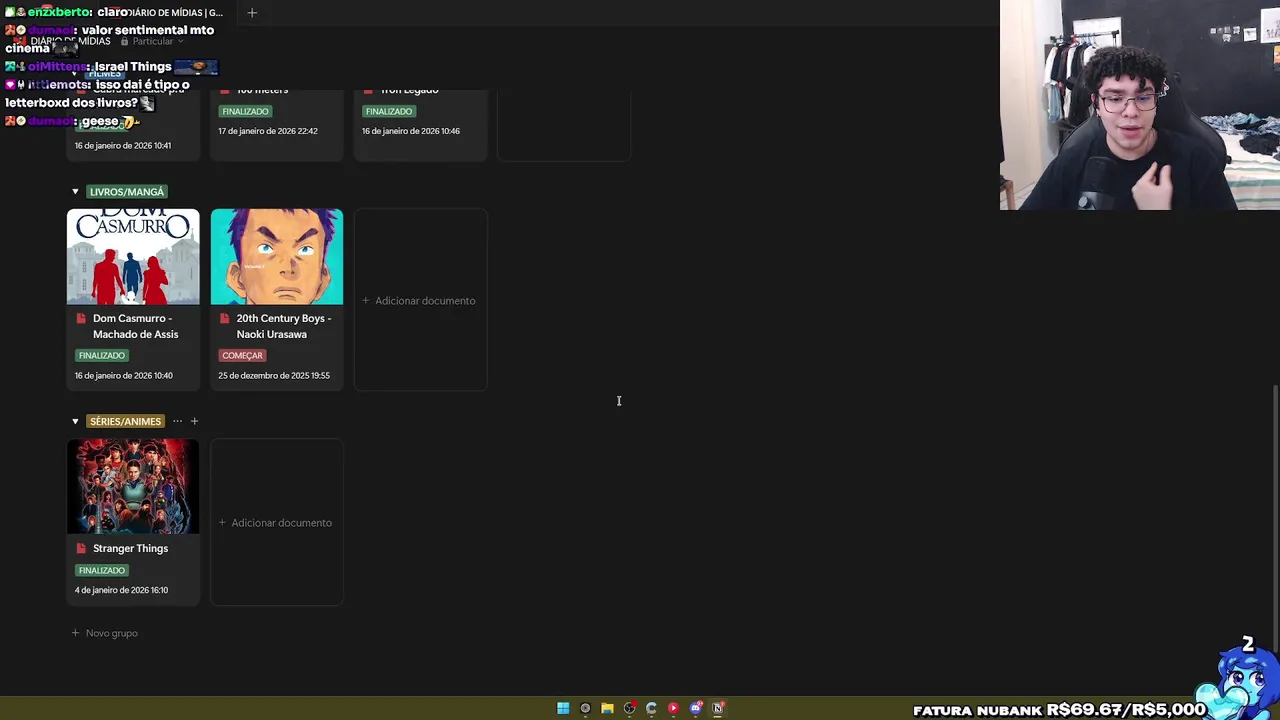
Task: Open the Dom Casmurro cover image
Action: click(133, 256)
